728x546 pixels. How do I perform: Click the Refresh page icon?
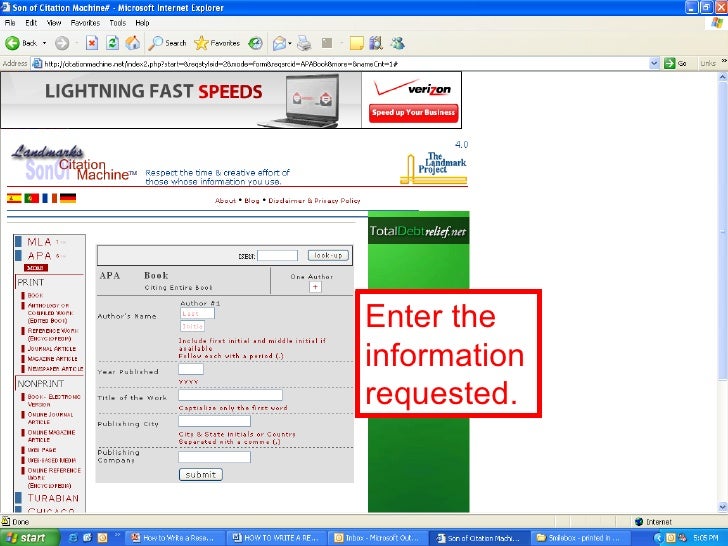pyautogui.click(x=112, y=43)
